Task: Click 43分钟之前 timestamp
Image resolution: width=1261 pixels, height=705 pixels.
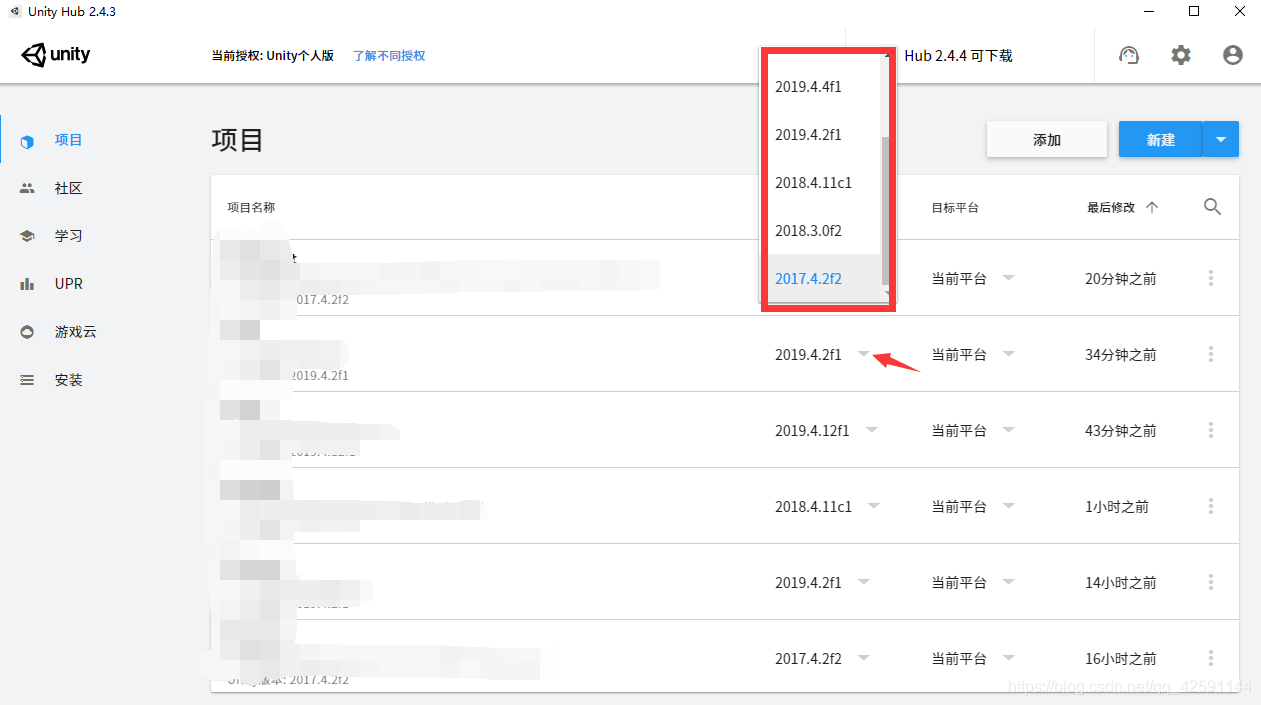Action: tap(1120, 431)
